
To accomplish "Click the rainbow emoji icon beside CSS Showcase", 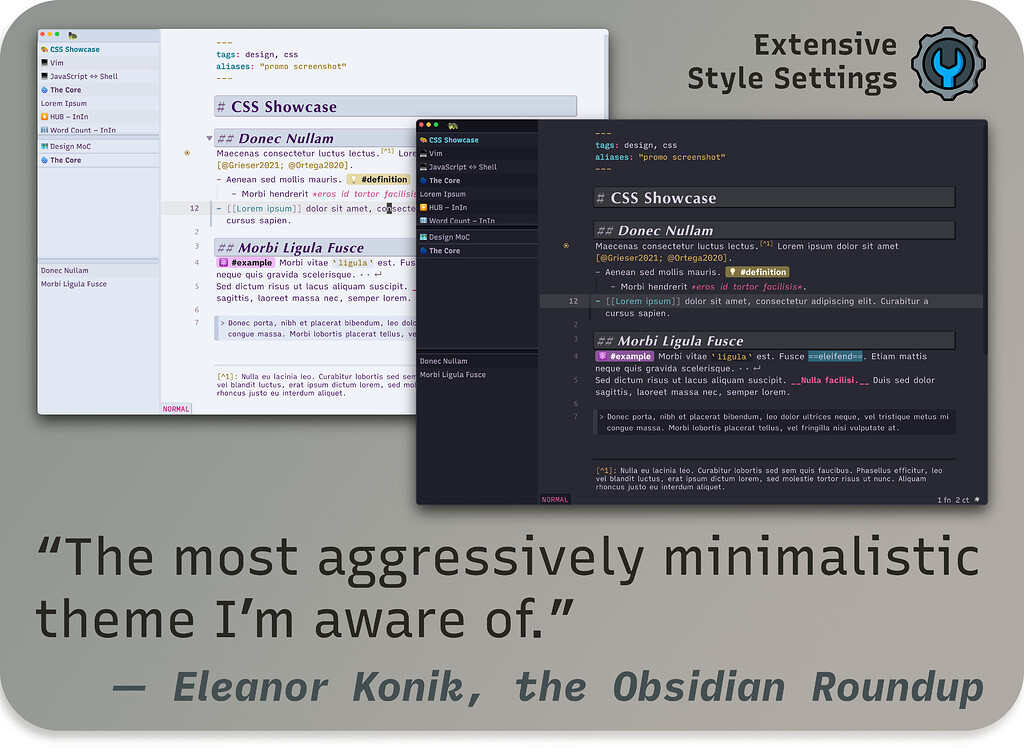I will pyautogui.click(x=45, y=49).
